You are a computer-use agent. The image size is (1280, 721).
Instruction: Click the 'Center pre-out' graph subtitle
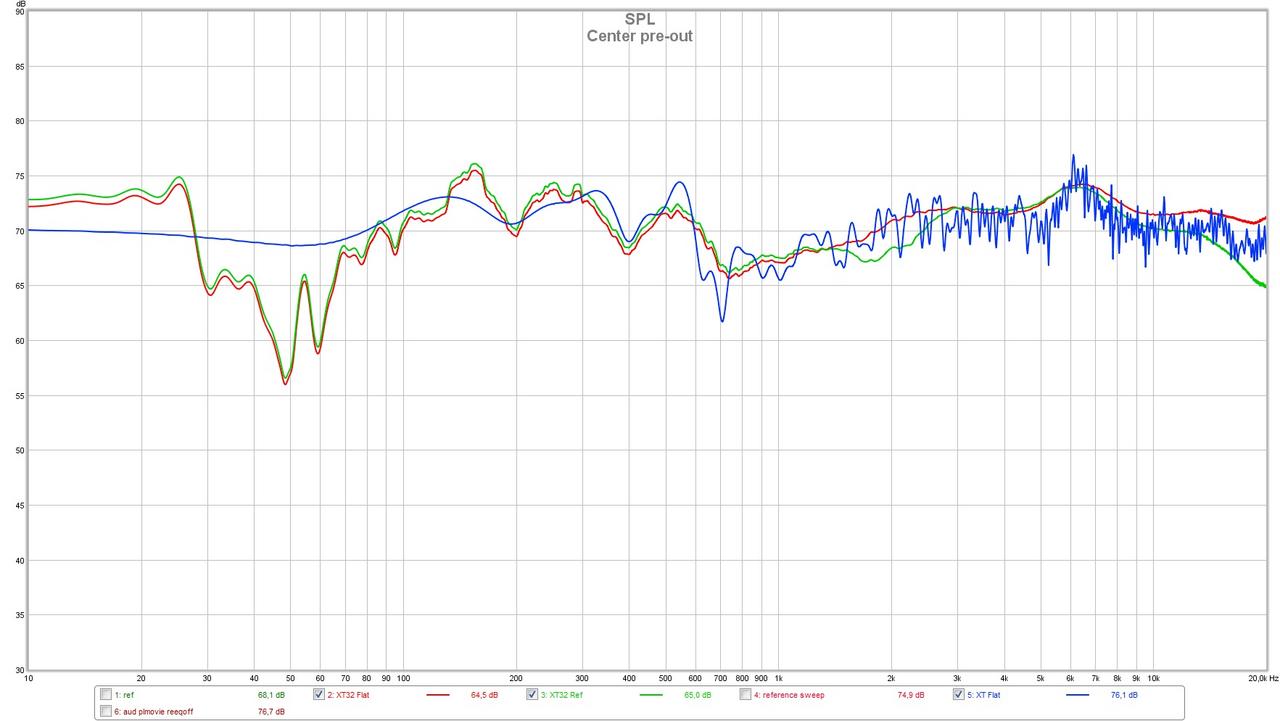(640, 36)
